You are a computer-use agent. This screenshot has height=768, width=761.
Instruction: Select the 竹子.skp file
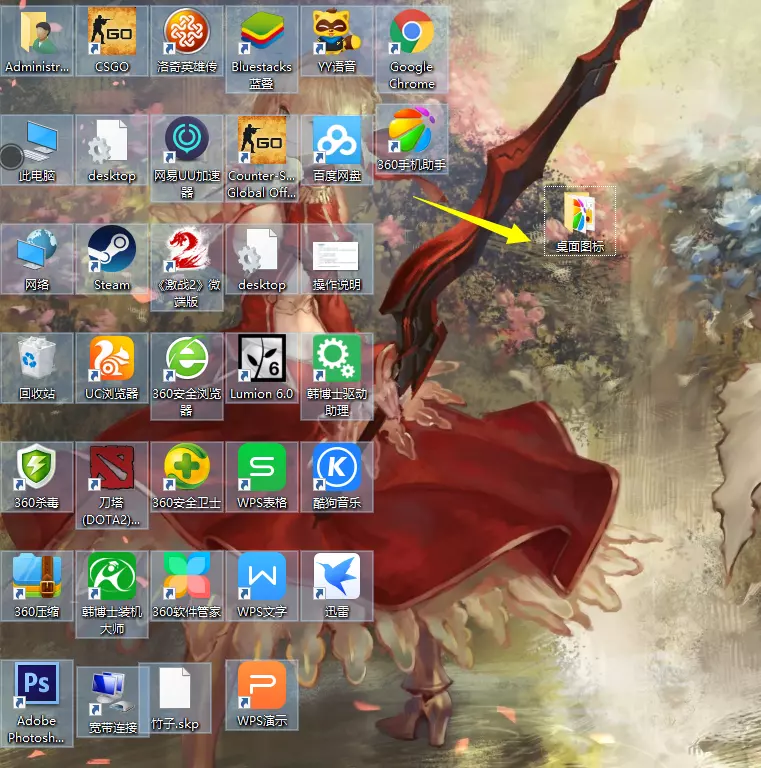click(175, 698)
